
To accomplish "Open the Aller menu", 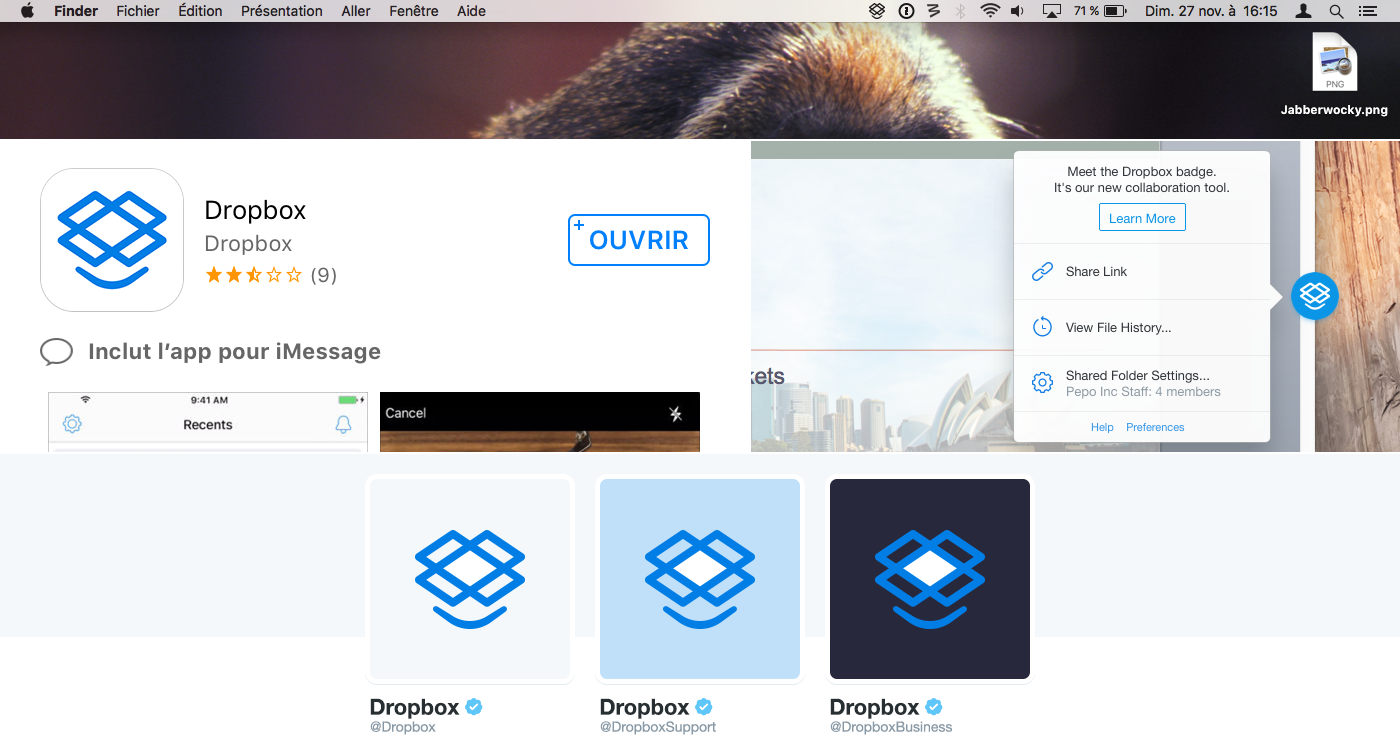I will pos(356,11).
